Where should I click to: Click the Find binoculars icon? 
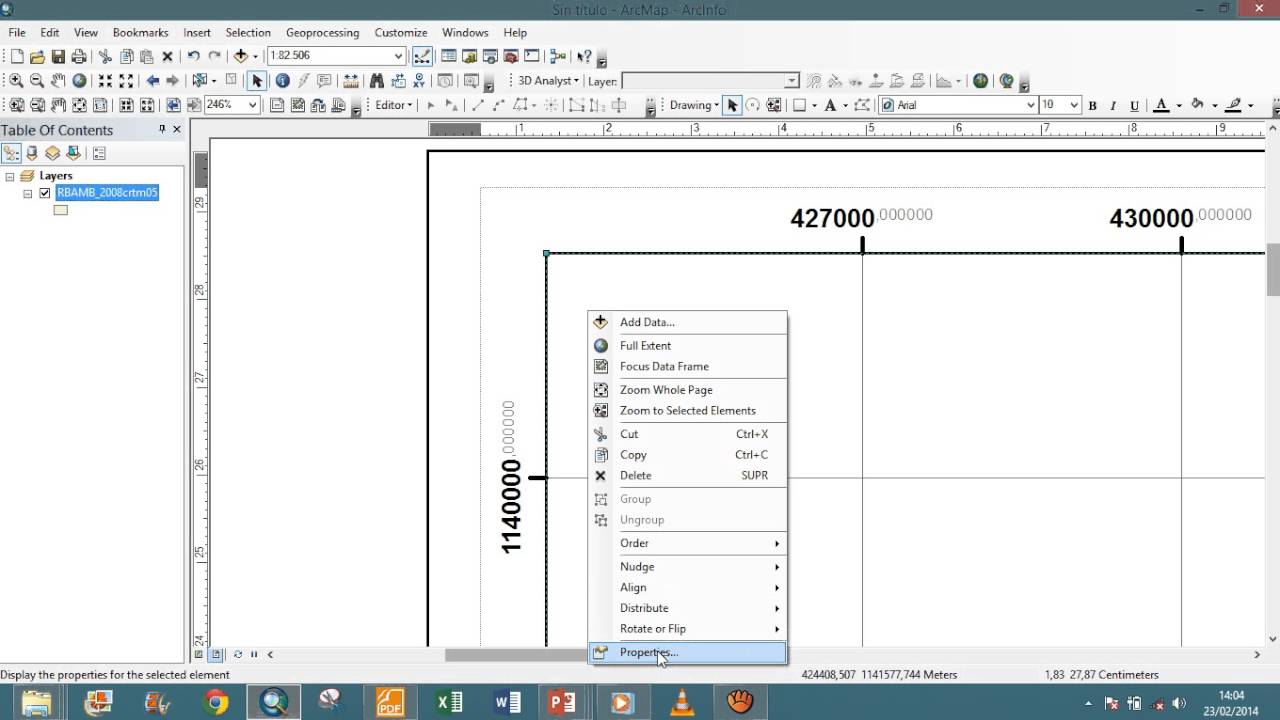[376, 81]
